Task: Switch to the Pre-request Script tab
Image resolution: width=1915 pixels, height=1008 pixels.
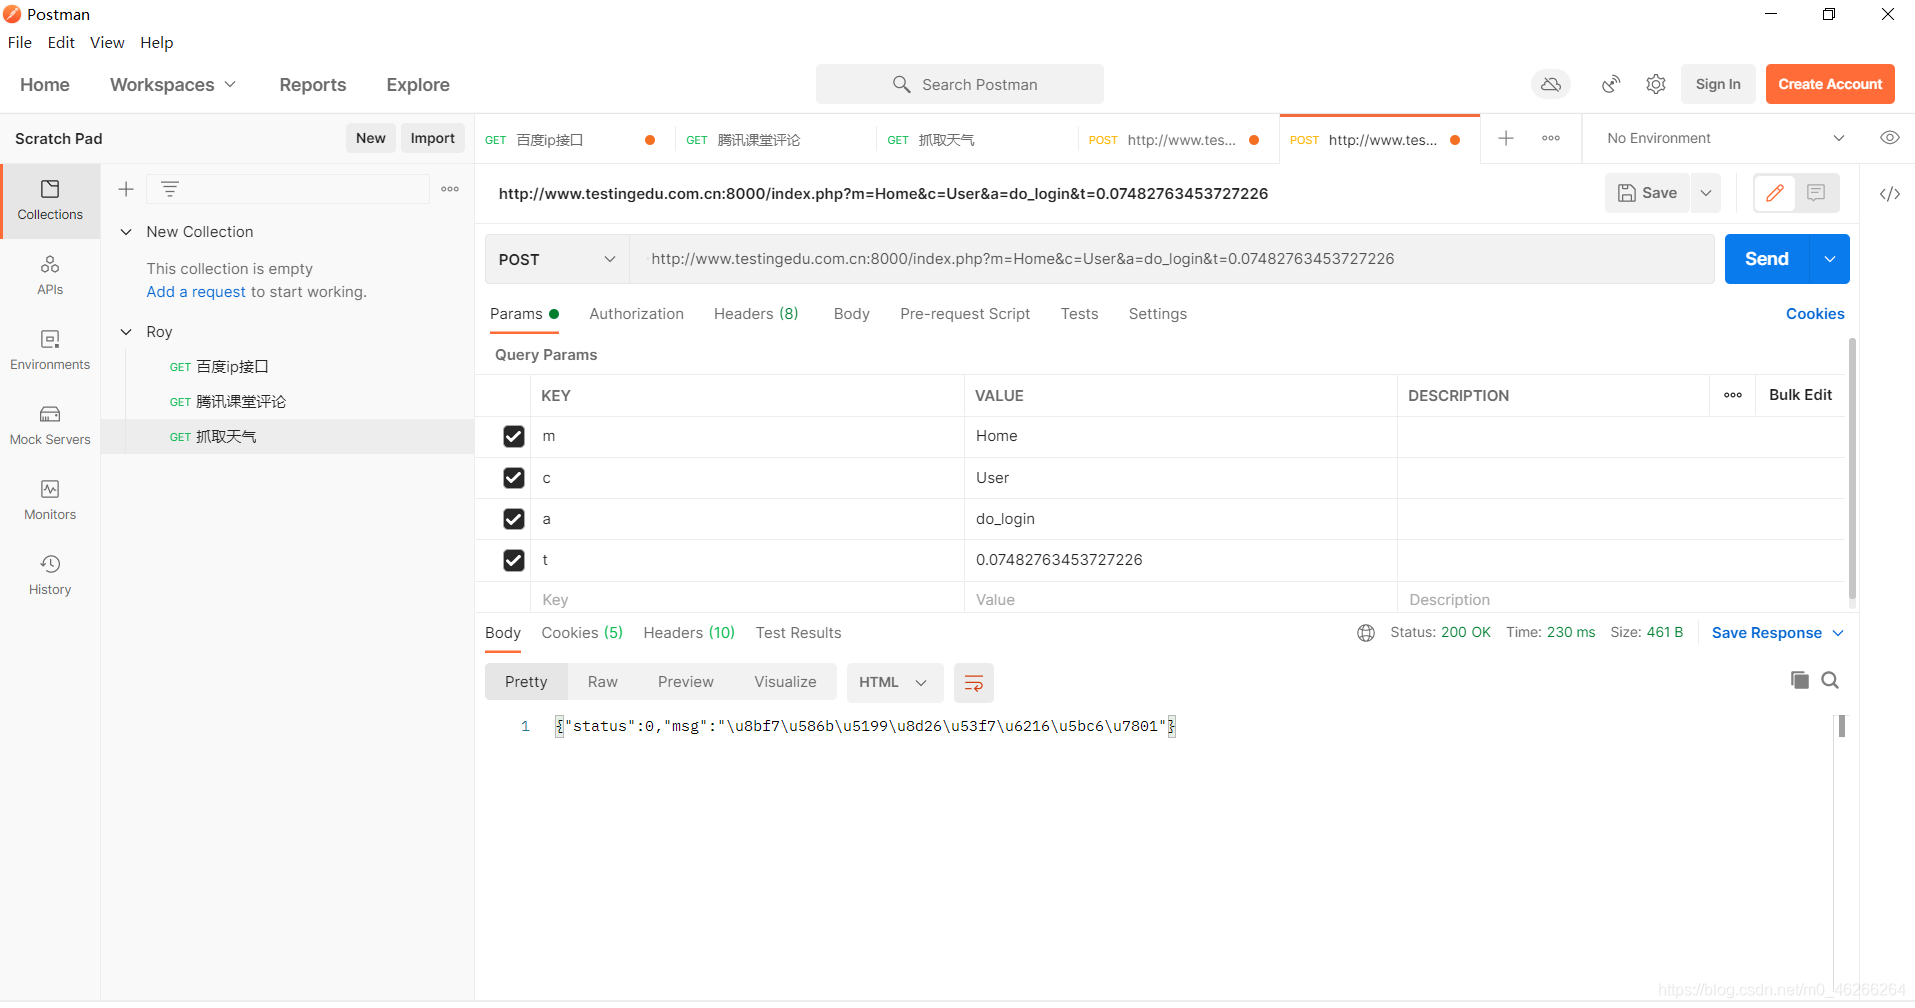Action: click(965, 314)
